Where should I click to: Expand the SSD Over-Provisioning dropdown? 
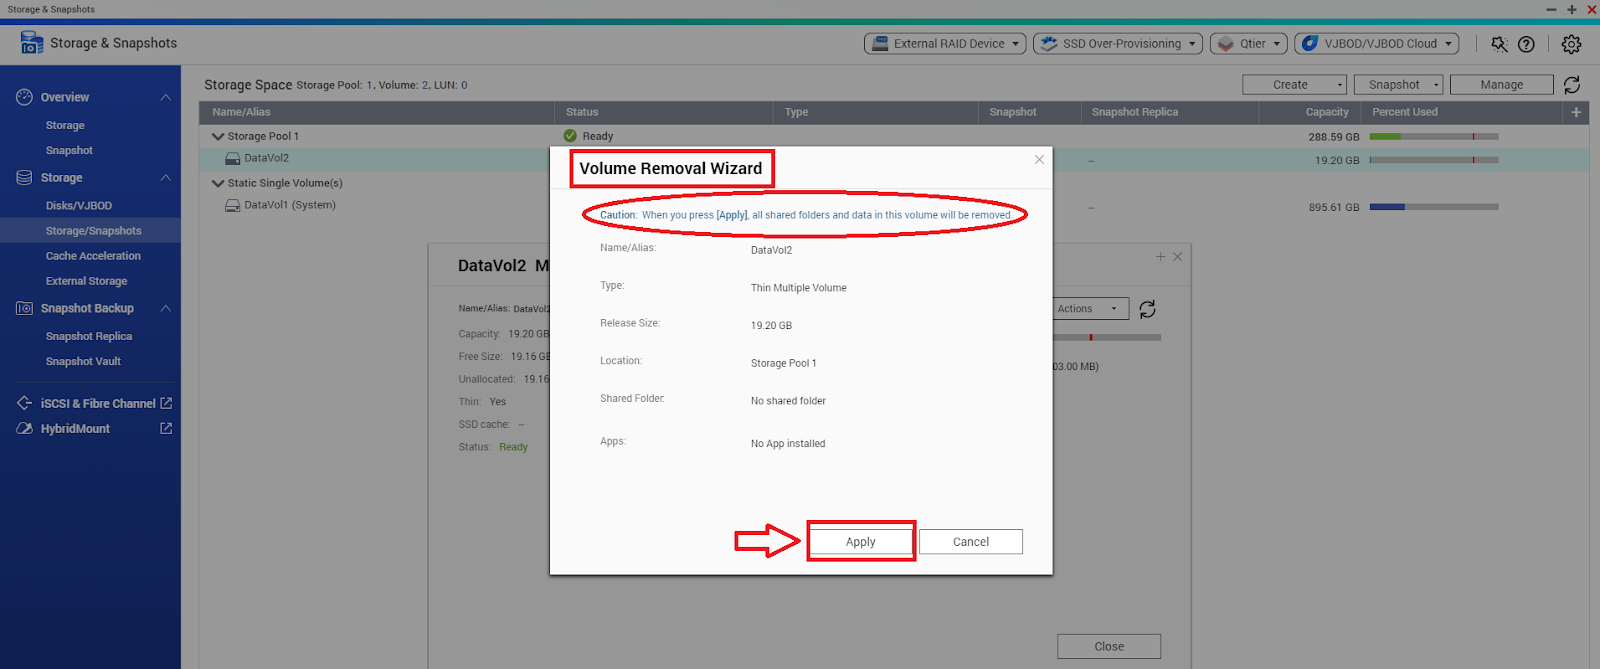(1117, 44)
